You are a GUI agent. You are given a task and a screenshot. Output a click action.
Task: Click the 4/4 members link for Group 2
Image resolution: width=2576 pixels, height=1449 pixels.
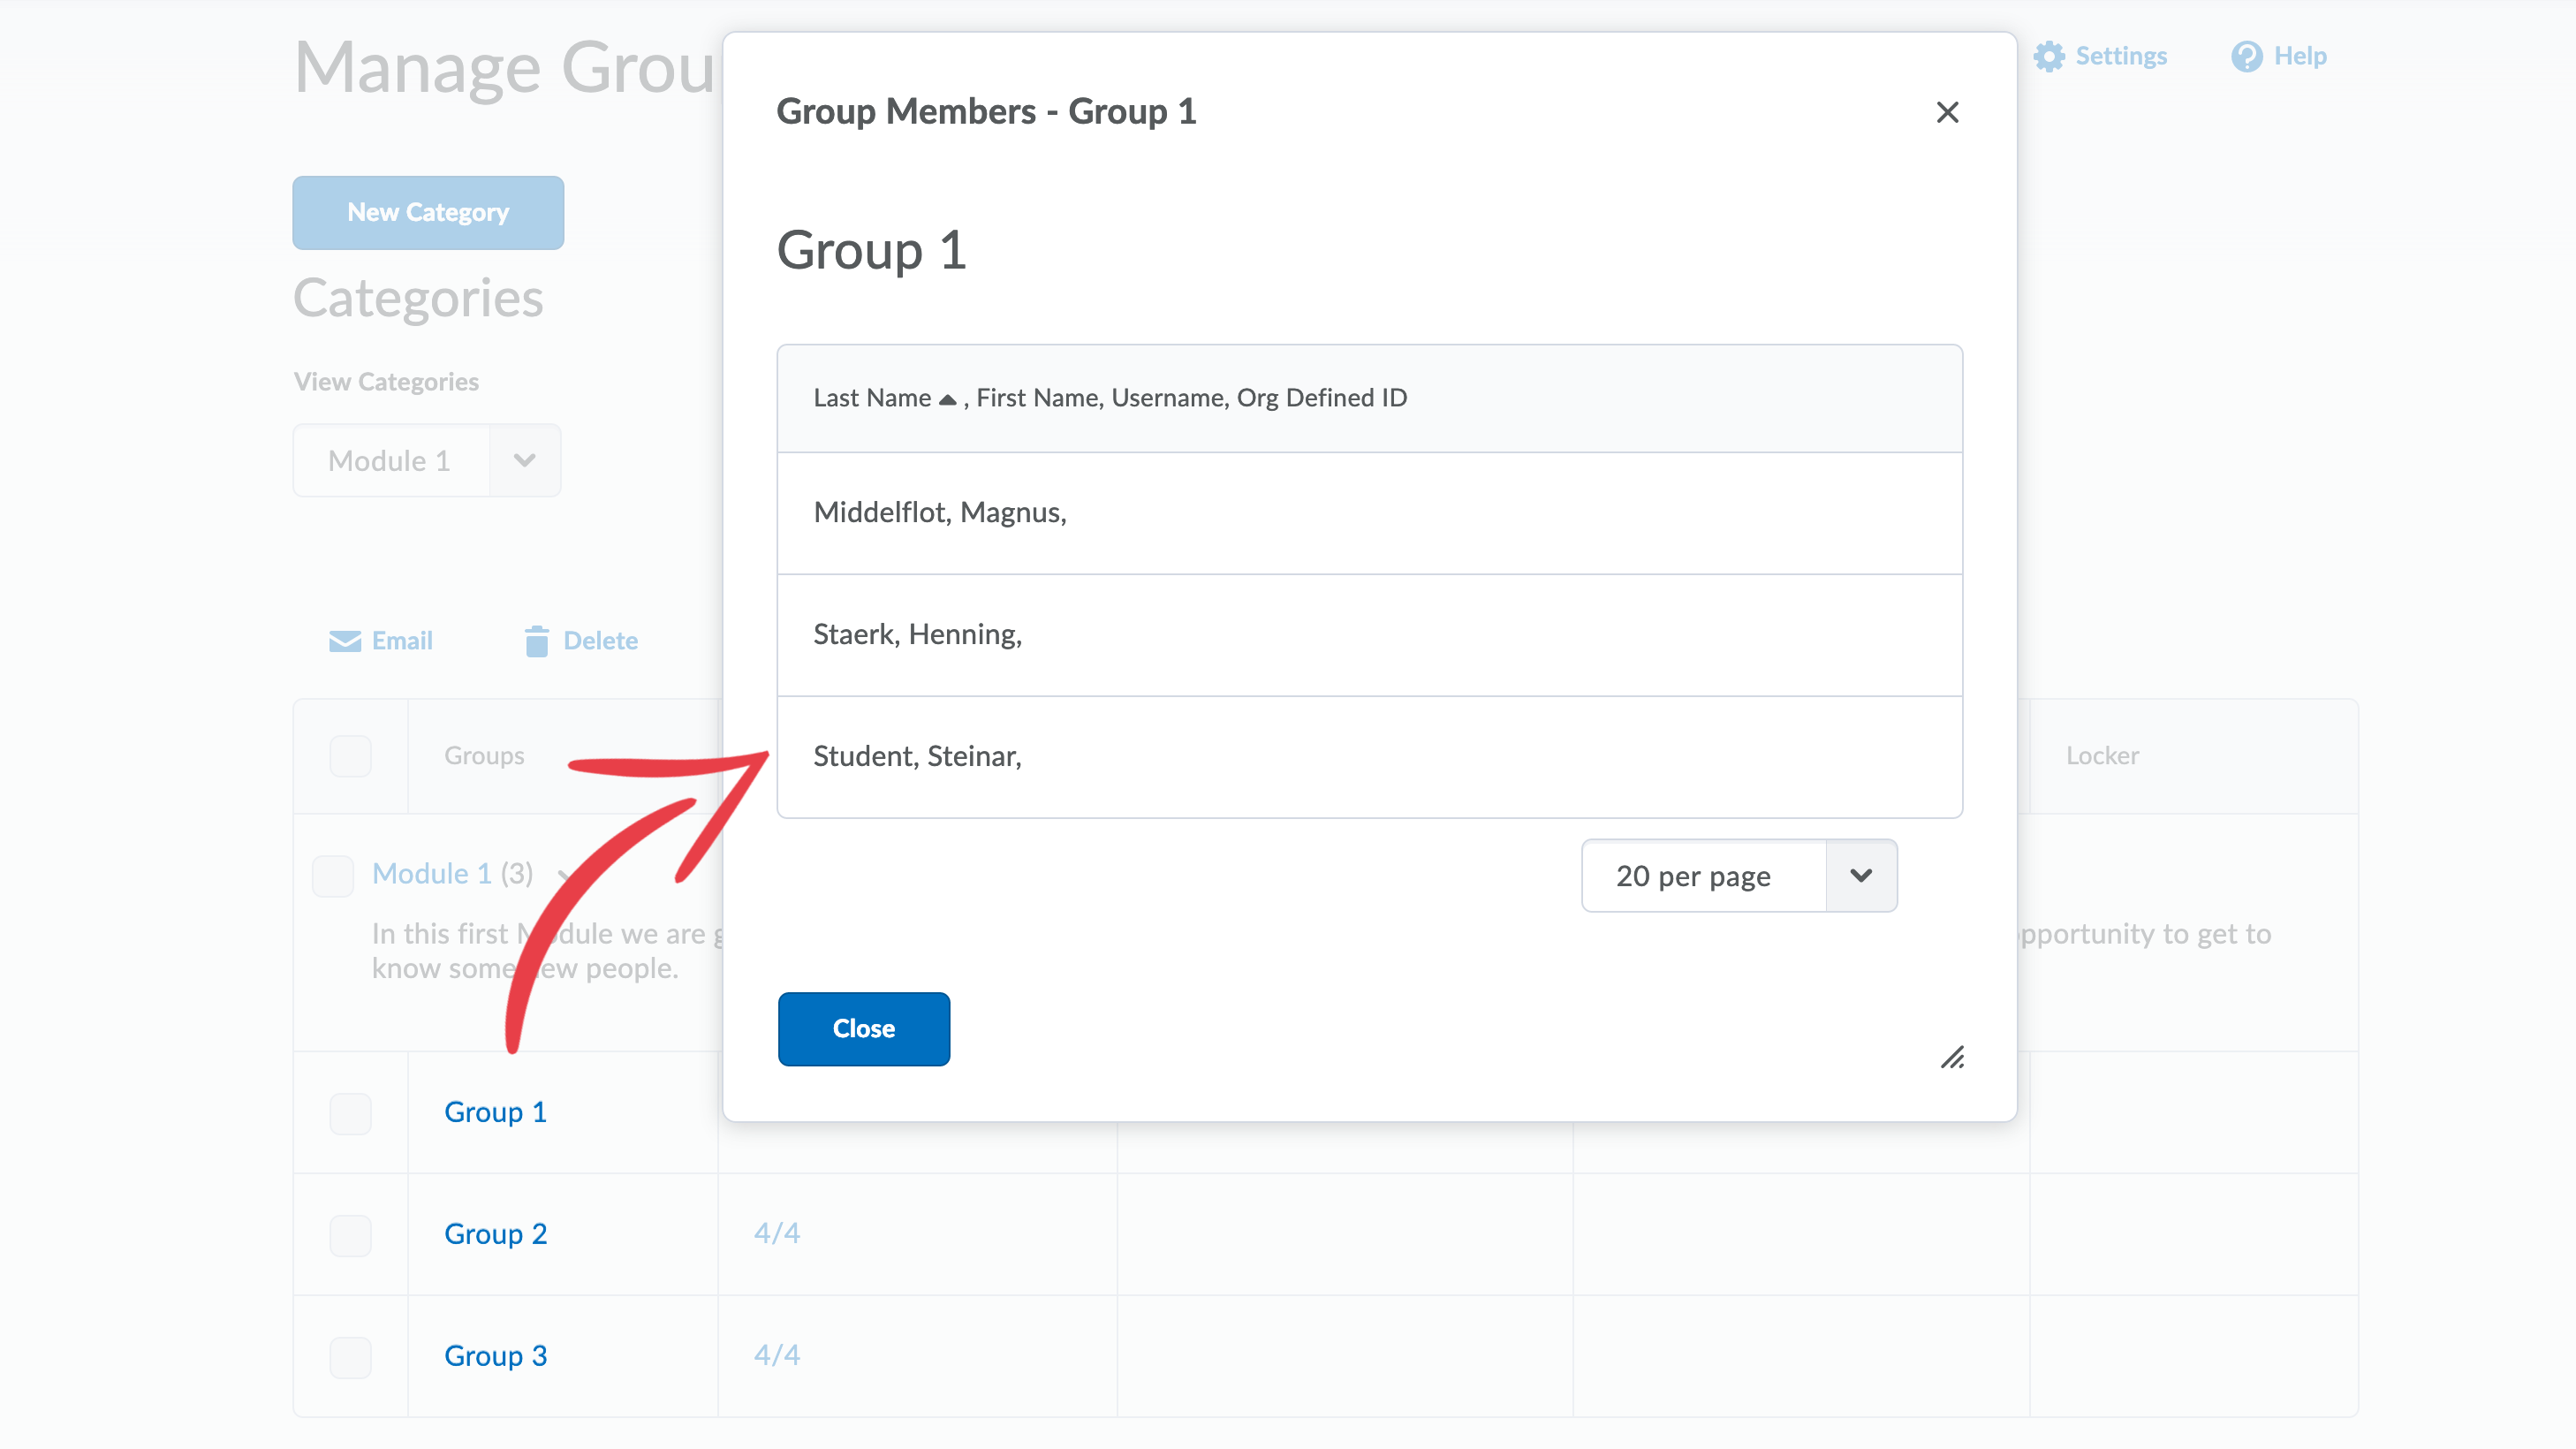pyautogui.click(x=777, y=1233)
